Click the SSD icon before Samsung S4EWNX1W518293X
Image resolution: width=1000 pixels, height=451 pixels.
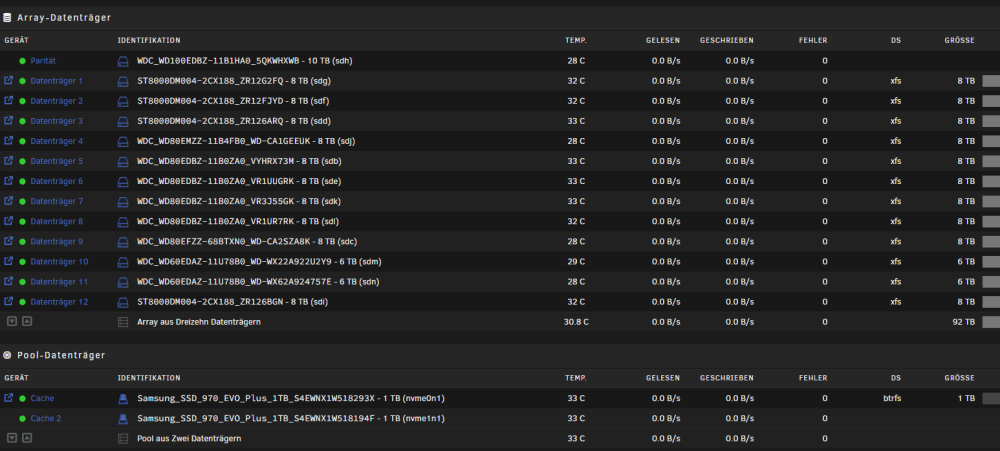[x=123, y=399]
